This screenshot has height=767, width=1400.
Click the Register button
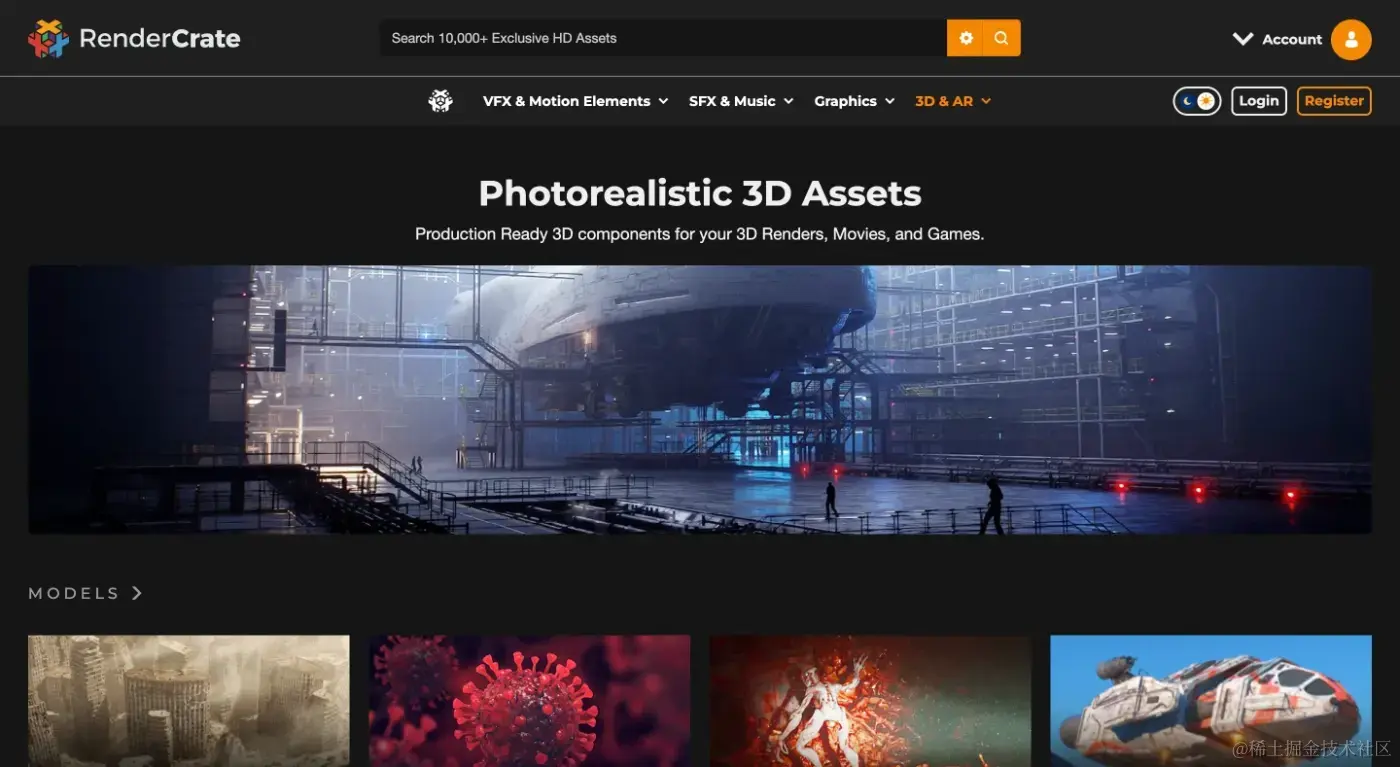click(1334, 101)
